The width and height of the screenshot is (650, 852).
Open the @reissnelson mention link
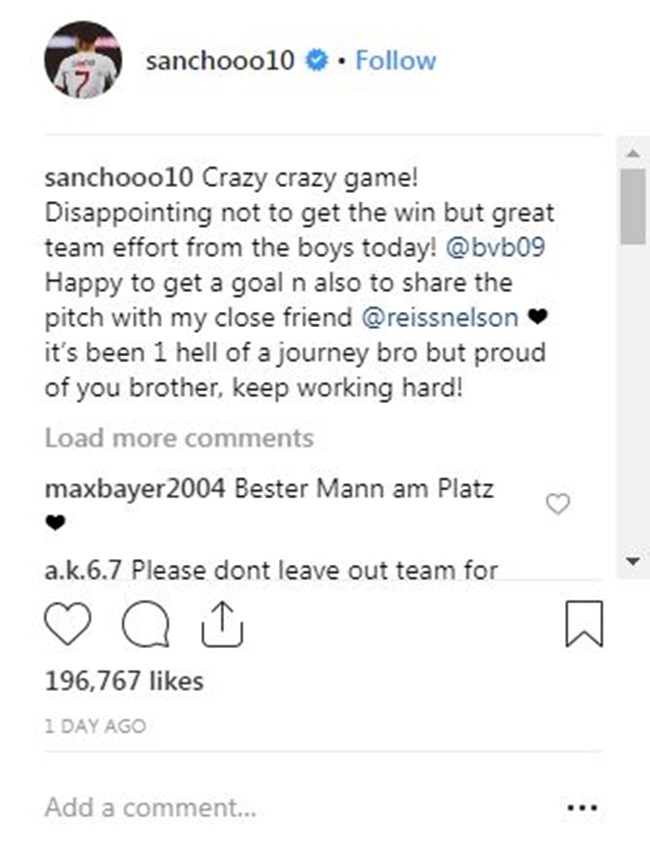click(441, 318)
